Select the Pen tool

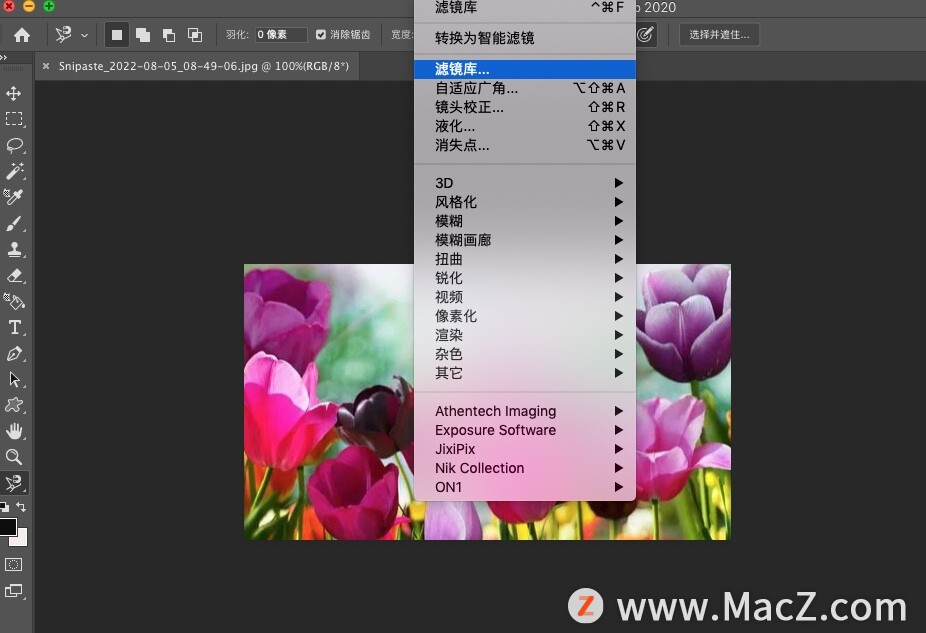tap(14, 353)
